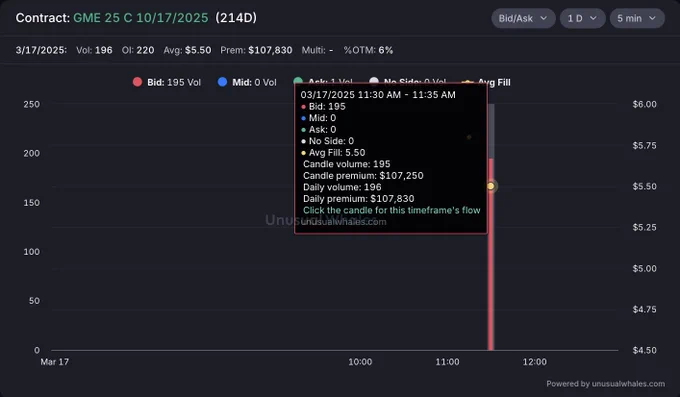This screenshot has height=397, width=680.
Task: Open the Bid/Ask dropdown
Action: pos(523,18)
